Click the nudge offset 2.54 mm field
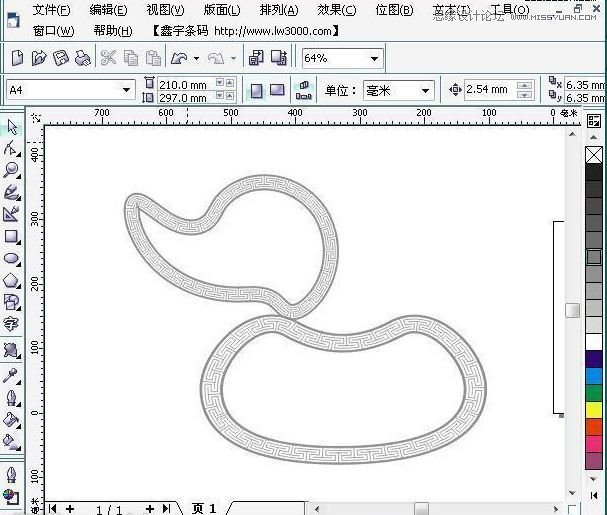The image size is (607, 515). [x=490, y=89]
